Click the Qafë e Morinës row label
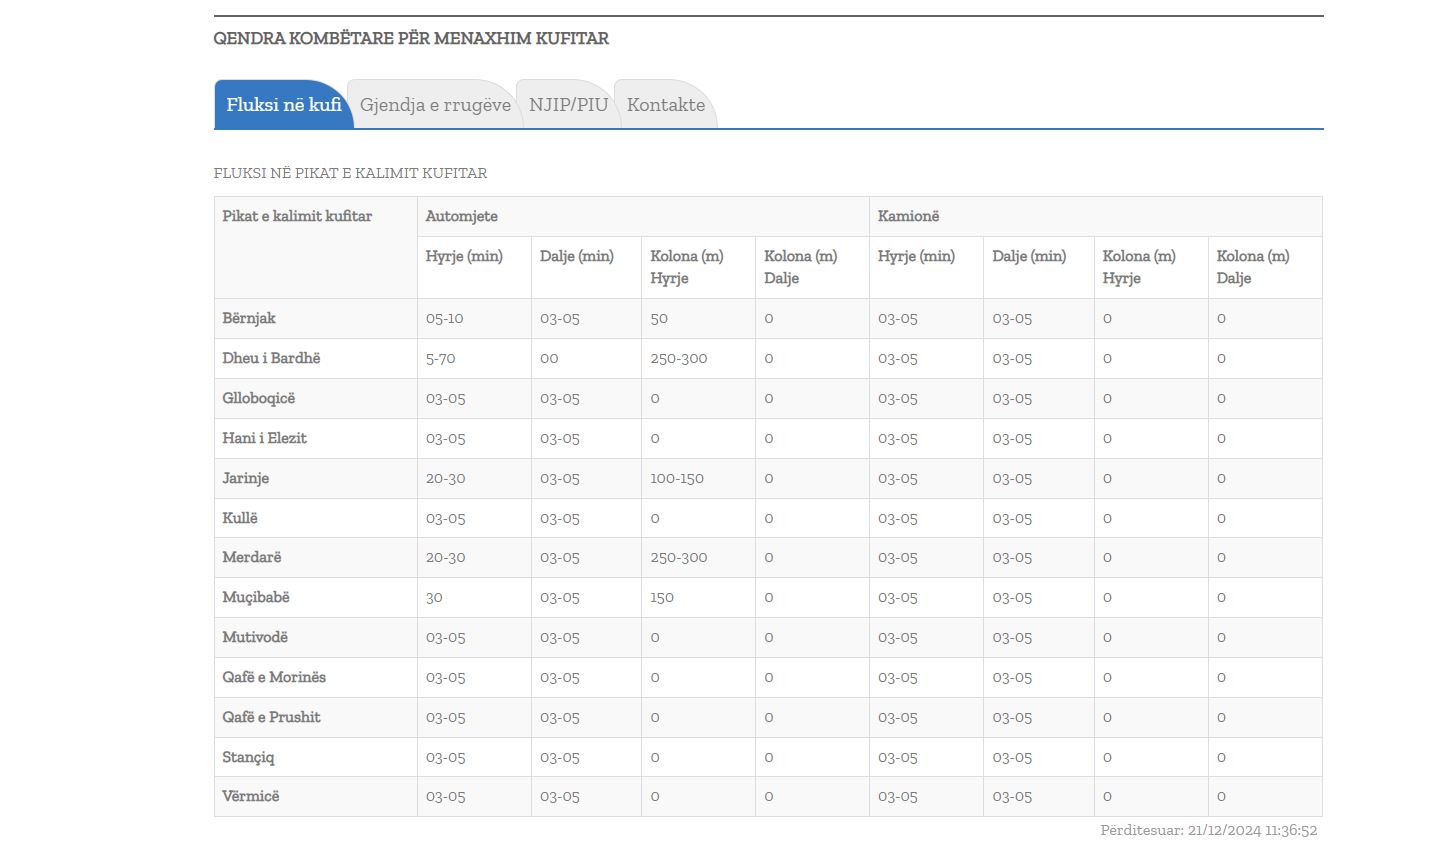 coord(274,677)
